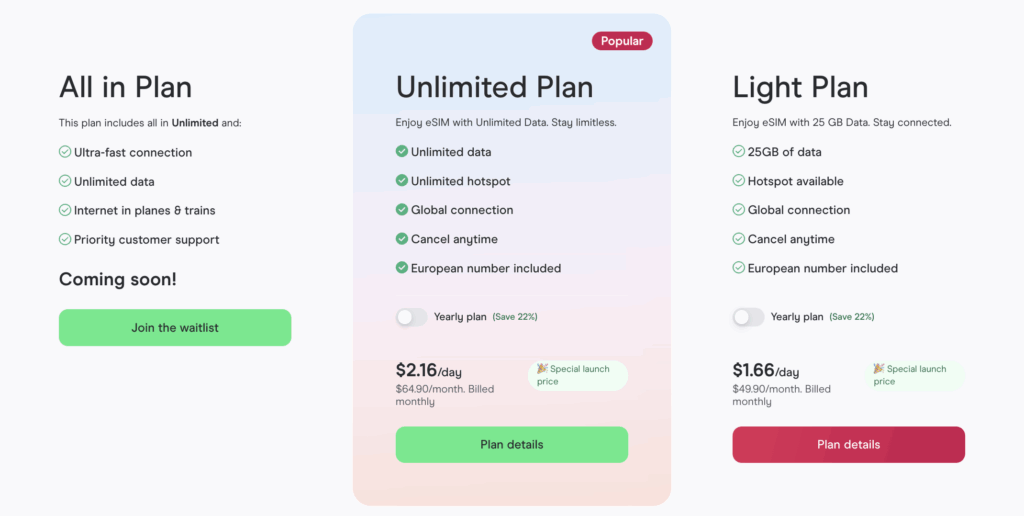
Task: Click the checkmark icon beside 25GB of data
Action: [x=739, y=152]
